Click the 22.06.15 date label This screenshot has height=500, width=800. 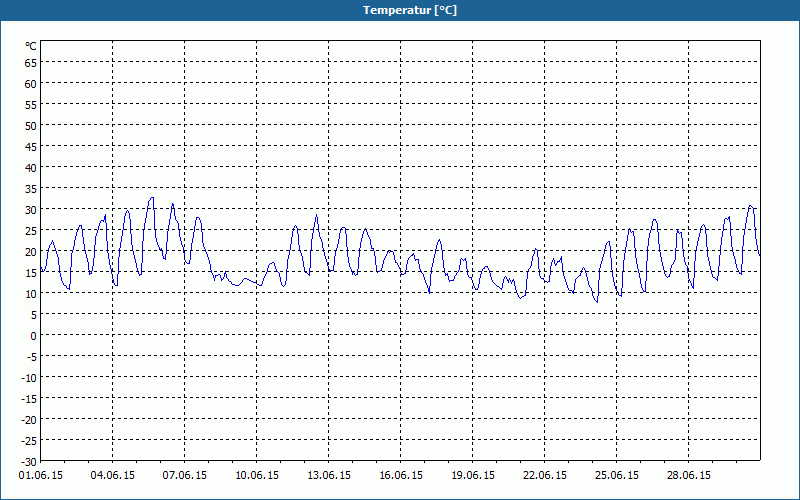[x=544, y=476]
